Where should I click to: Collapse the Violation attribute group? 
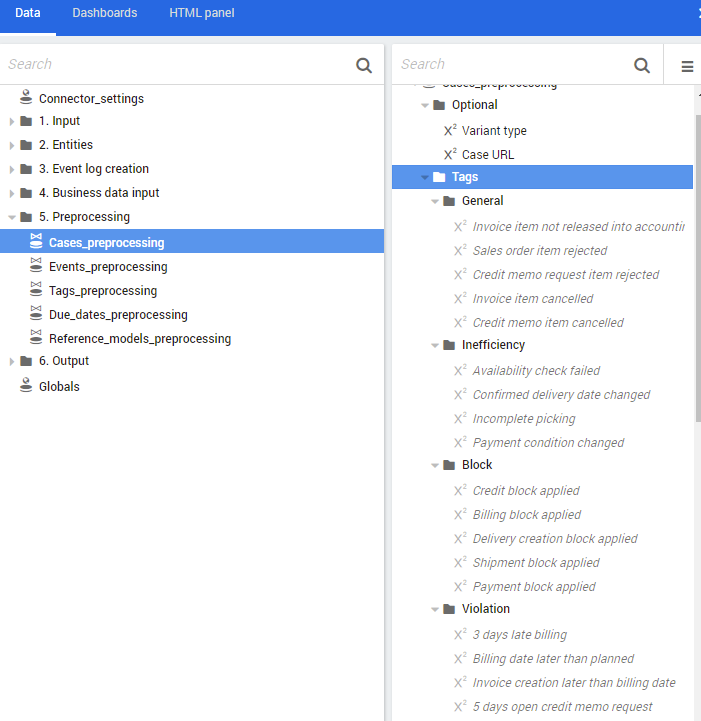435,609
